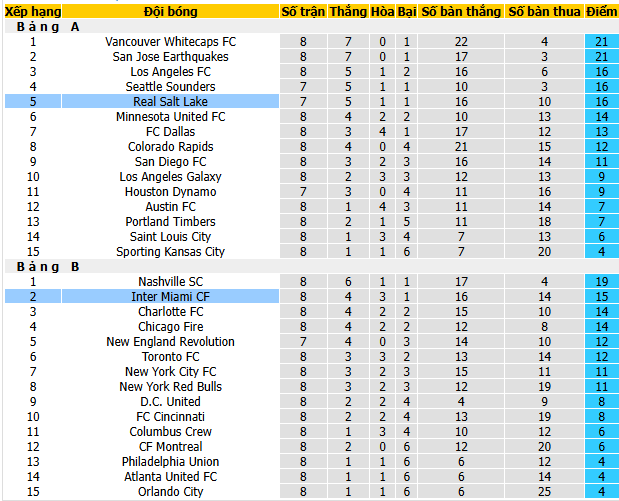Click the "Điểm" points column header

point(602,12)
